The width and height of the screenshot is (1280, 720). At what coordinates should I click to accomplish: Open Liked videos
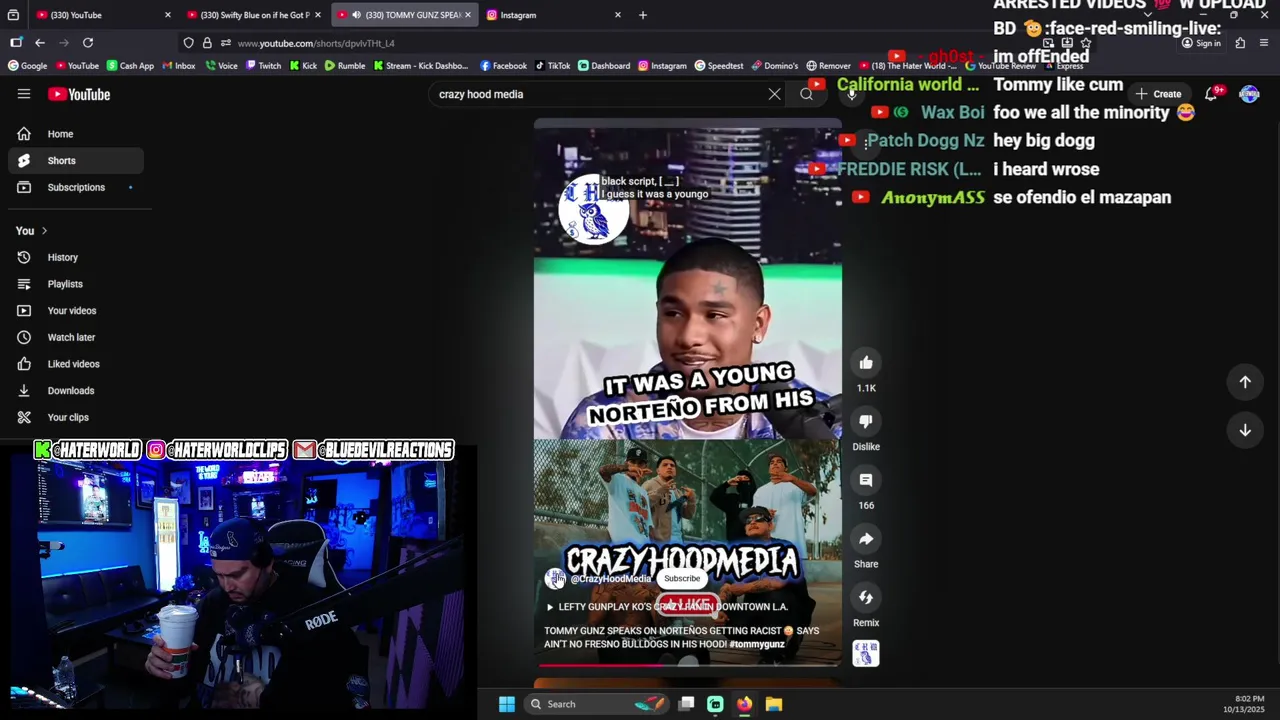point(76,364)
